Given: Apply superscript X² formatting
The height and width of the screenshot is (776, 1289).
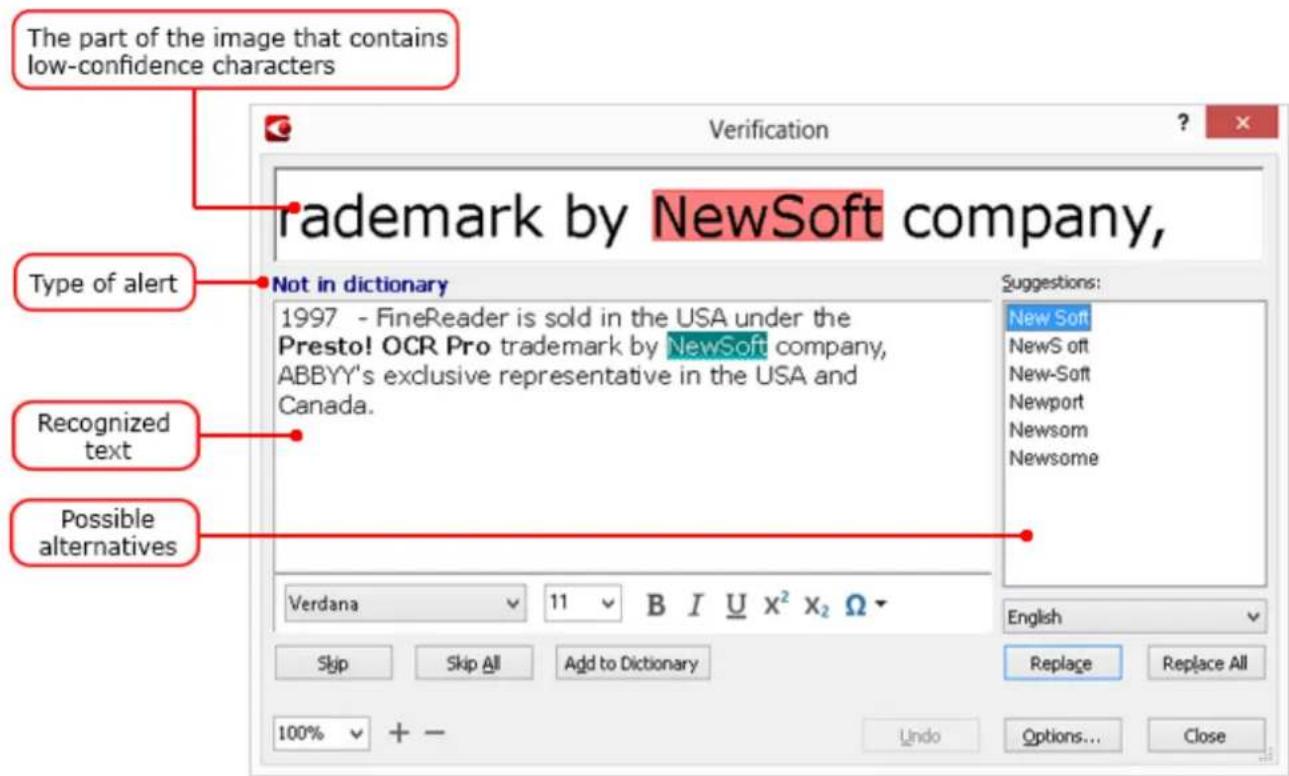Looking at the screenshot, I should pyautogui.click(x=776, y=604).
